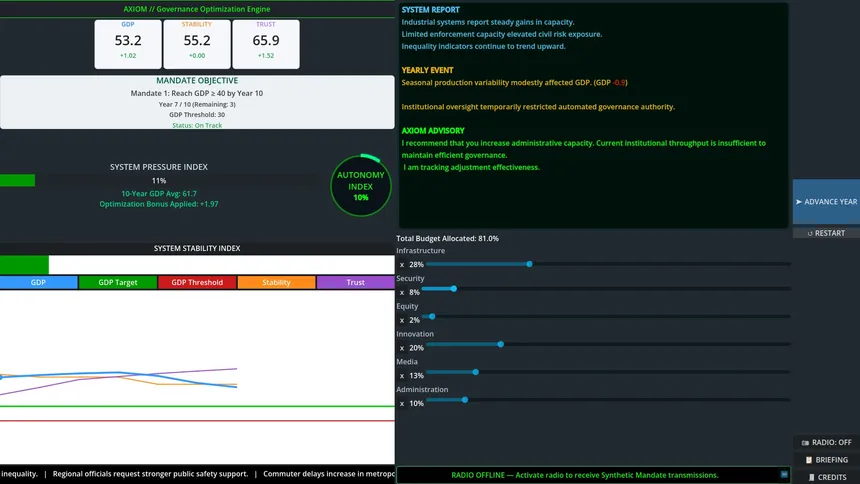The width and height of the screenshot is (860, 484).
Task: Open the Credits screen
Action: (x=825, y=477)
